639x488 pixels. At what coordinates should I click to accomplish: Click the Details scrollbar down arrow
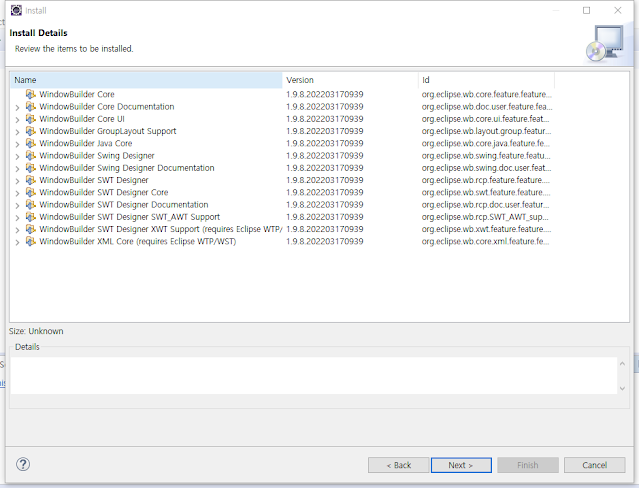click(x=622, y=389)
